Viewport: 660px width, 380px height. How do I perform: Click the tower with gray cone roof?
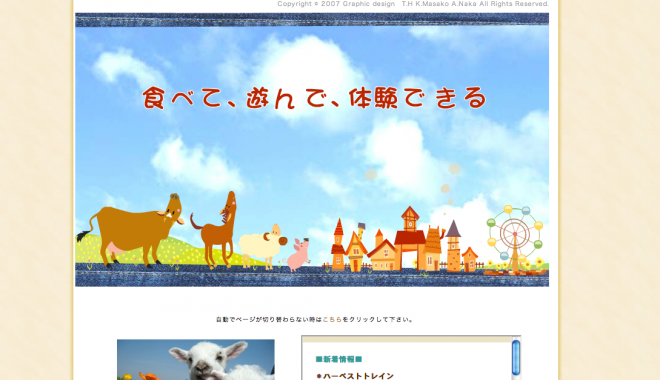pyautogui.click(x=453, y=246)
